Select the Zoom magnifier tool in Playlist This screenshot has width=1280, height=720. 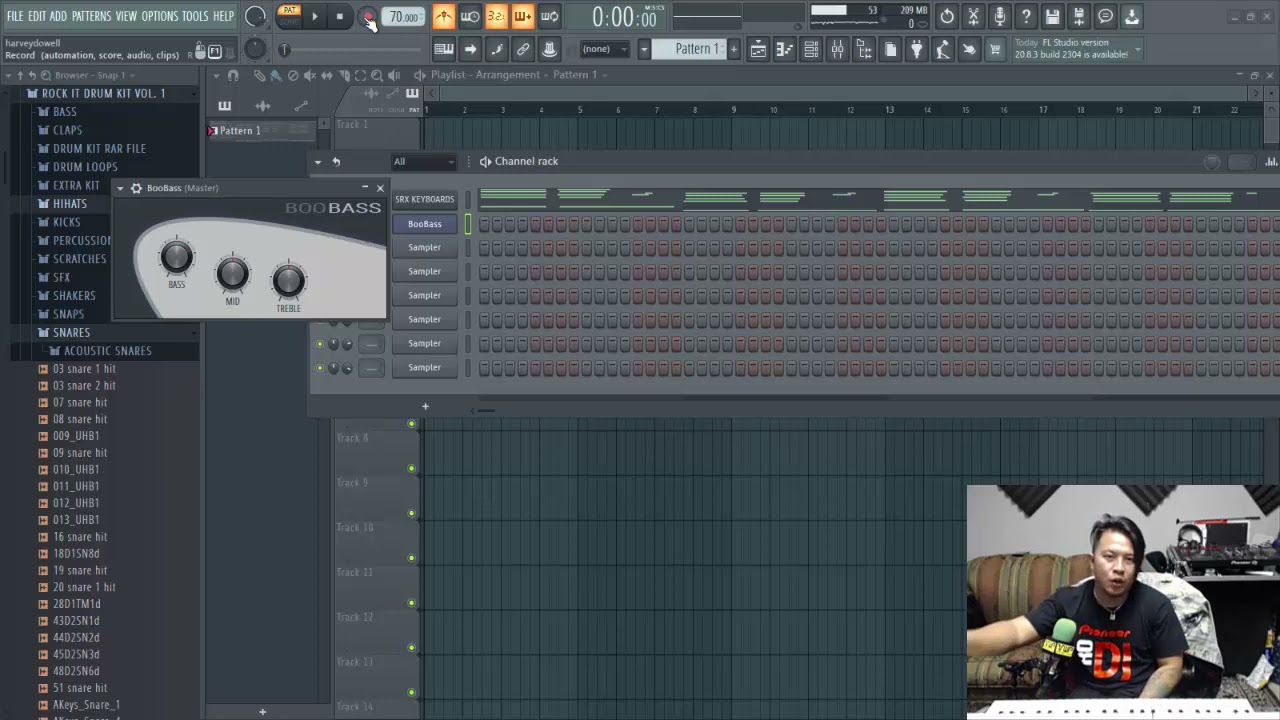click(377, 75)
